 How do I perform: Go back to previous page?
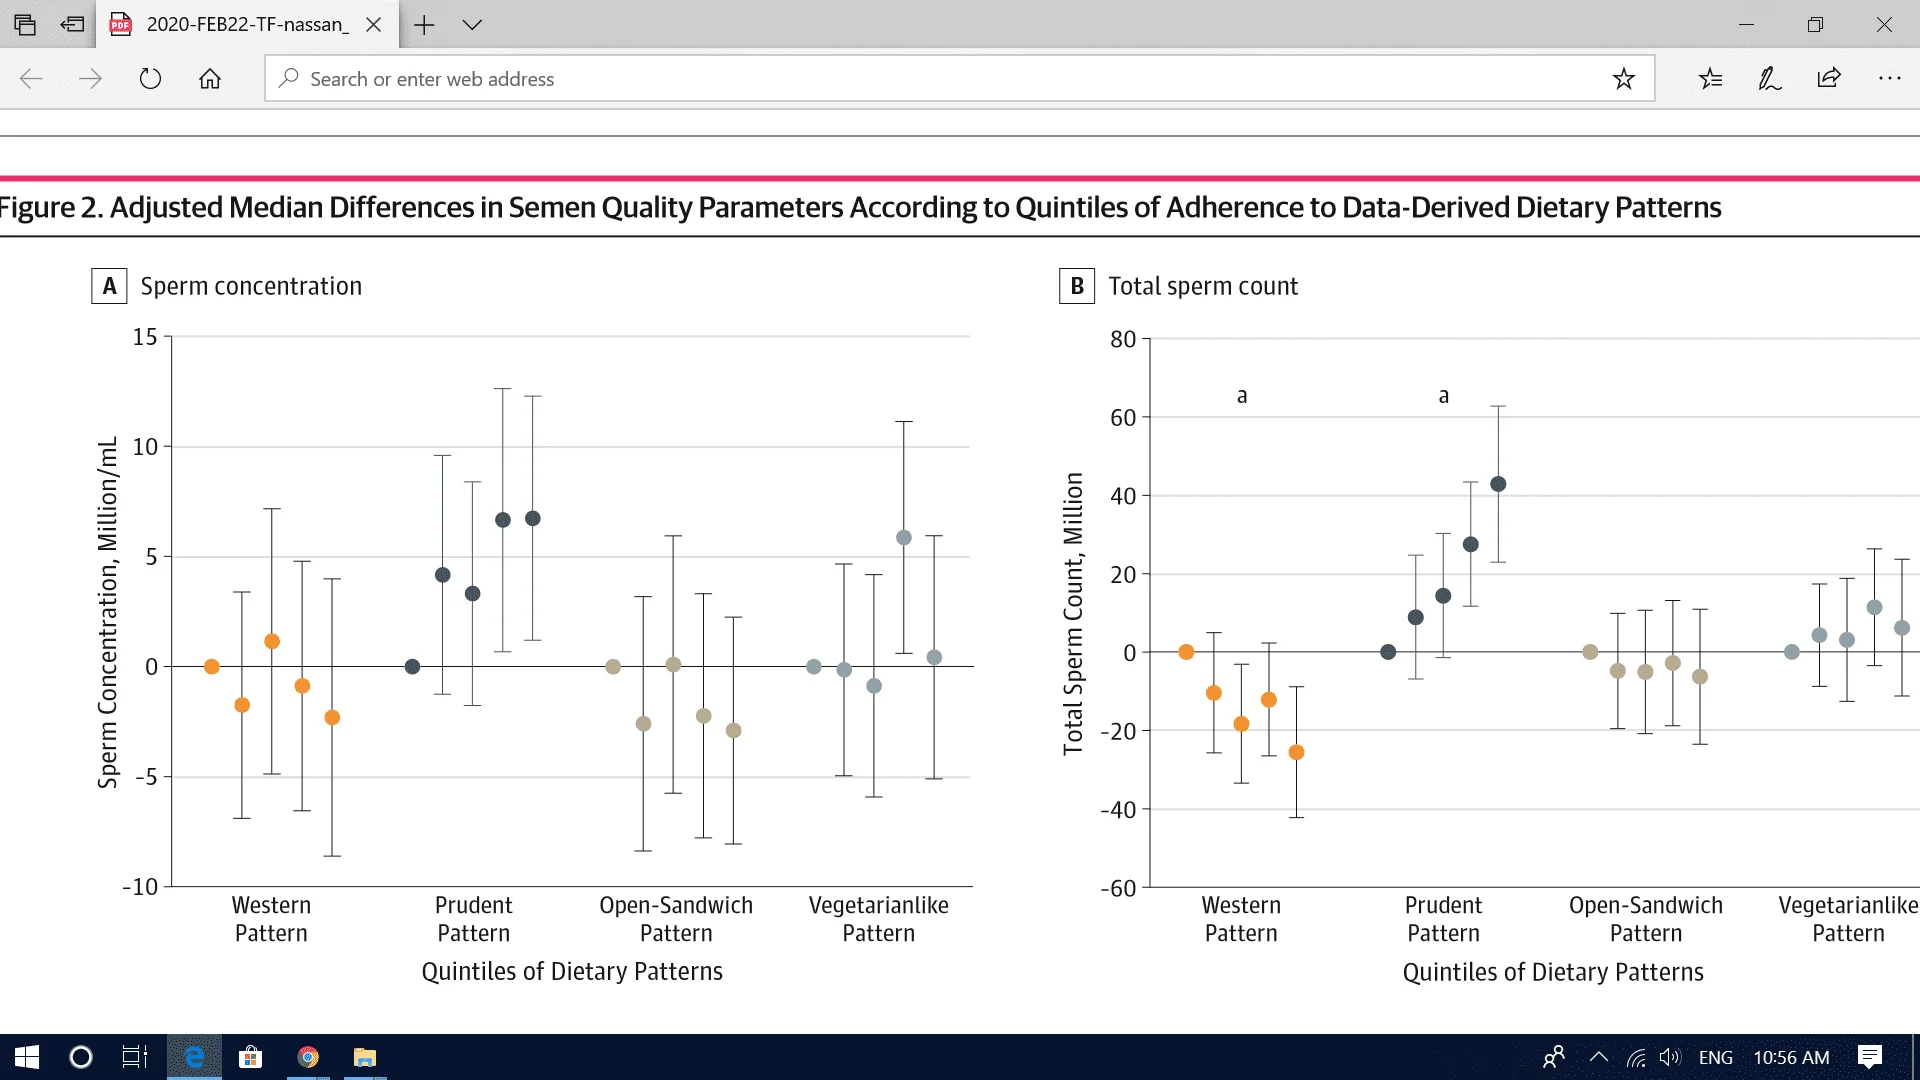click(x=31, y=78)
